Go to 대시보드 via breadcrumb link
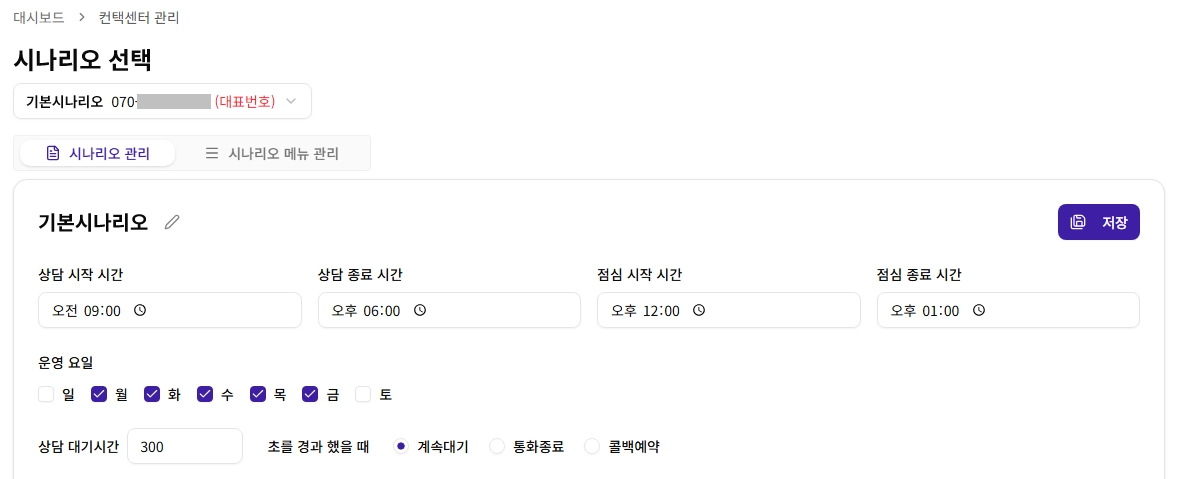 [x=39, y=17]
